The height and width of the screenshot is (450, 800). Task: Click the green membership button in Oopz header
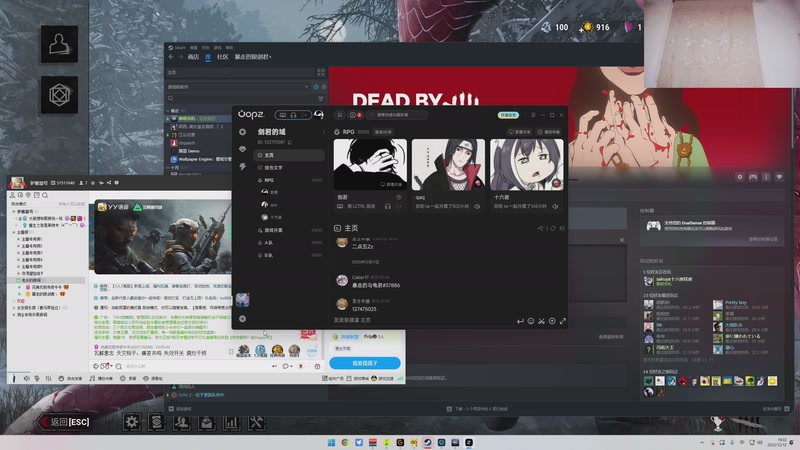508,115
